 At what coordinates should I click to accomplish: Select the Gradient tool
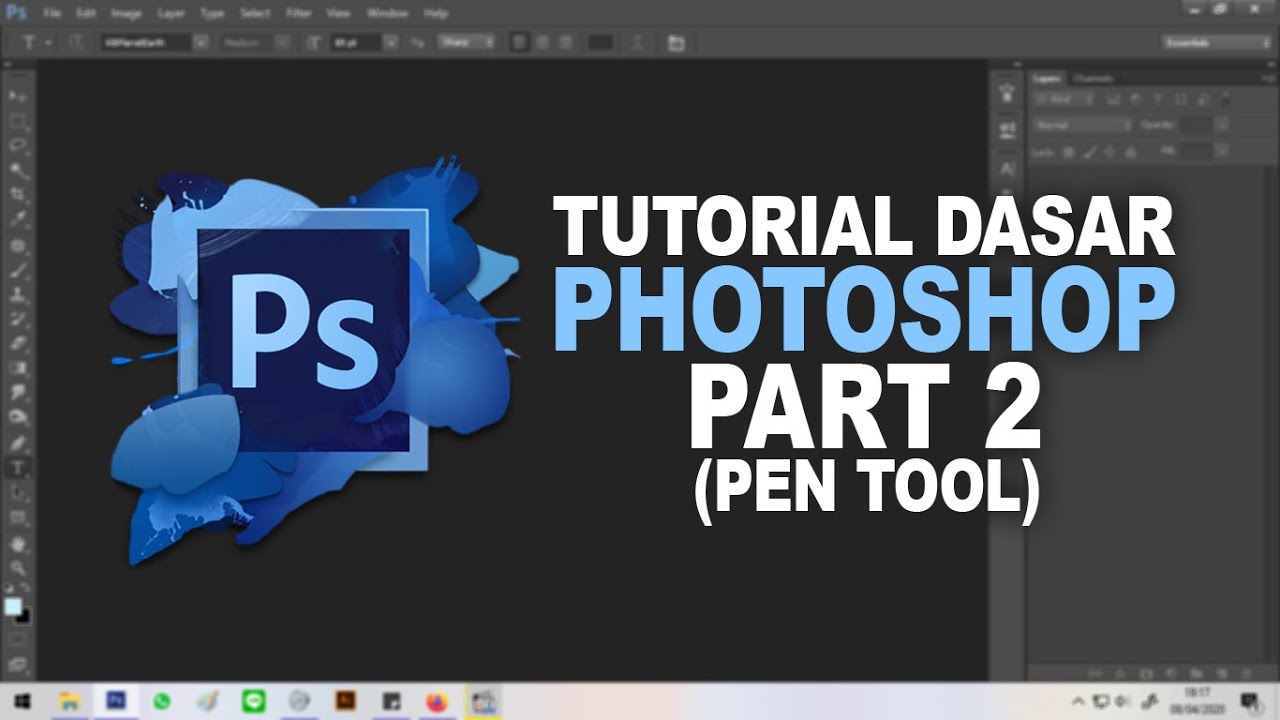18,369
